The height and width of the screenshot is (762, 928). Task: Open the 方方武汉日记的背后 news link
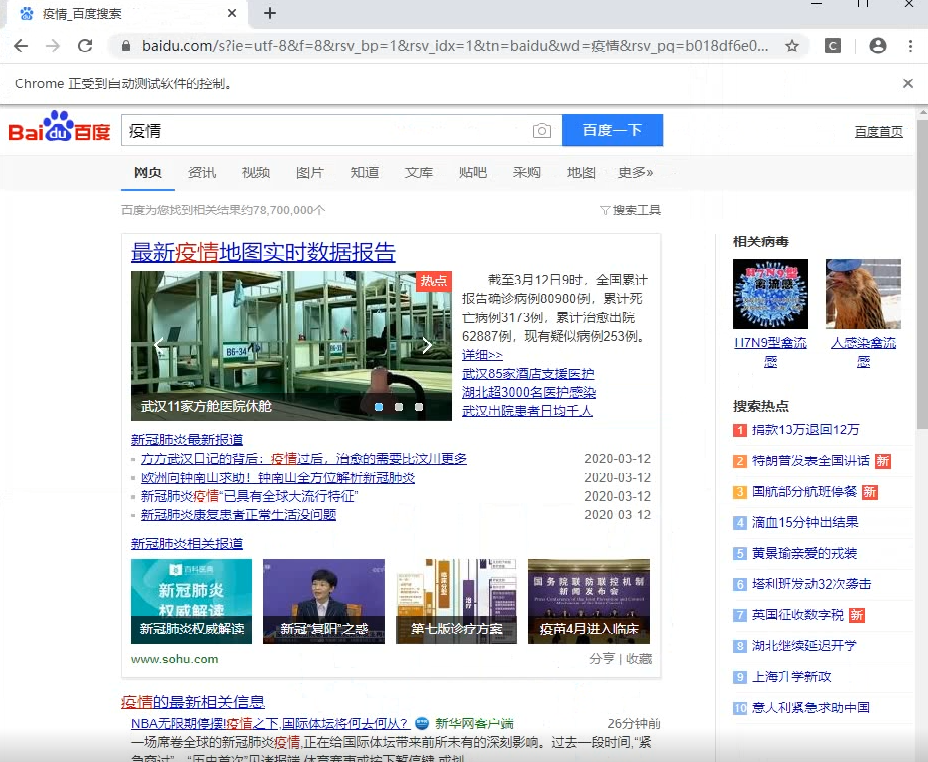pos(304,459)
